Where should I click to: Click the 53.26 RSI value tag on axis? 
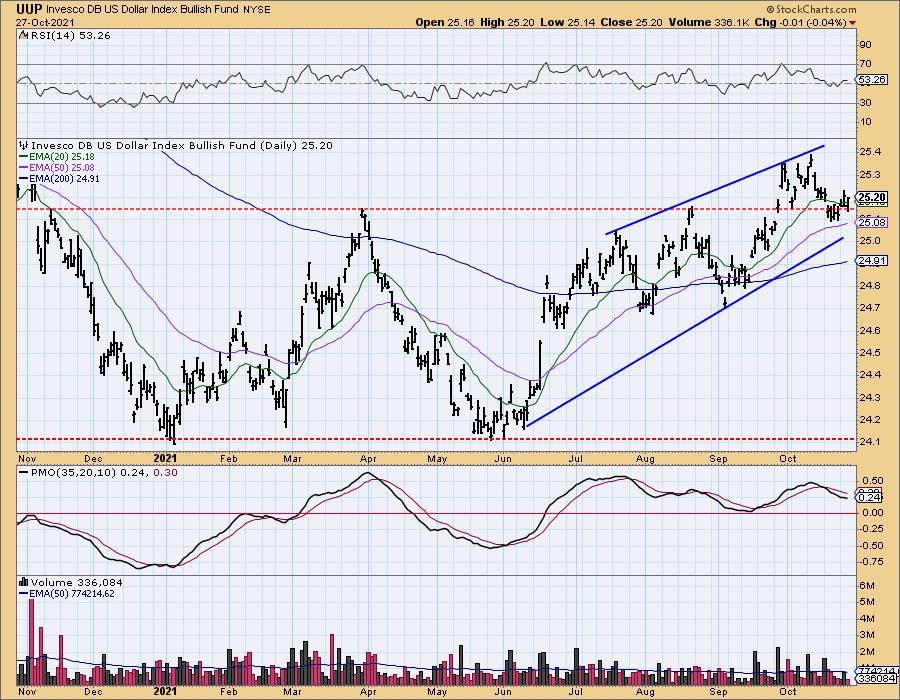click(872, 80)
